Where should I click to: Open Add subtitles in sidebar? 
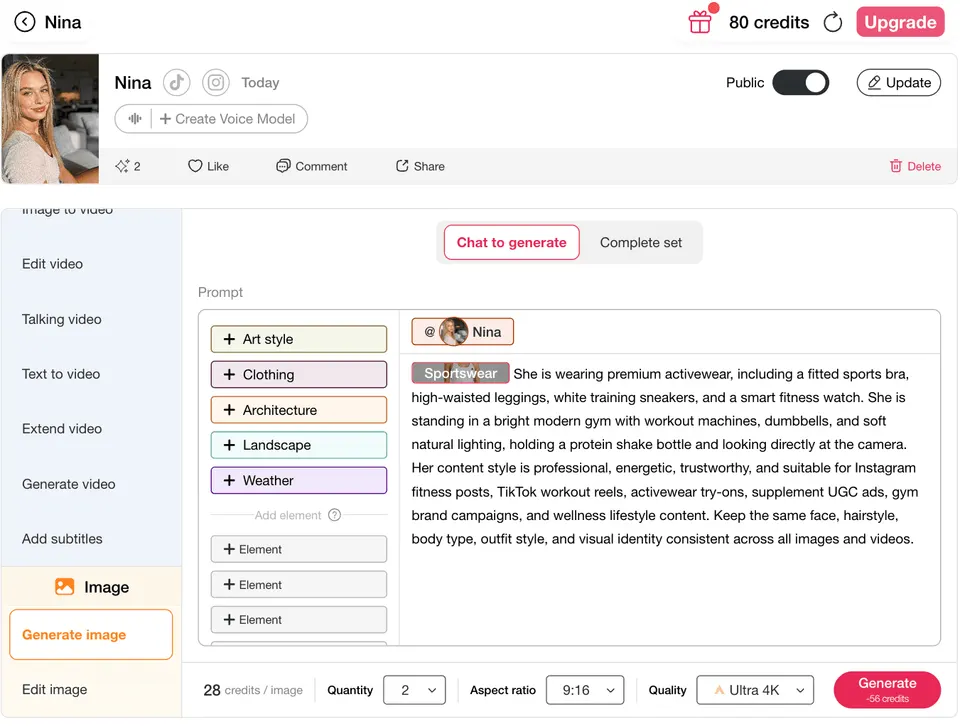pos(62,539)
